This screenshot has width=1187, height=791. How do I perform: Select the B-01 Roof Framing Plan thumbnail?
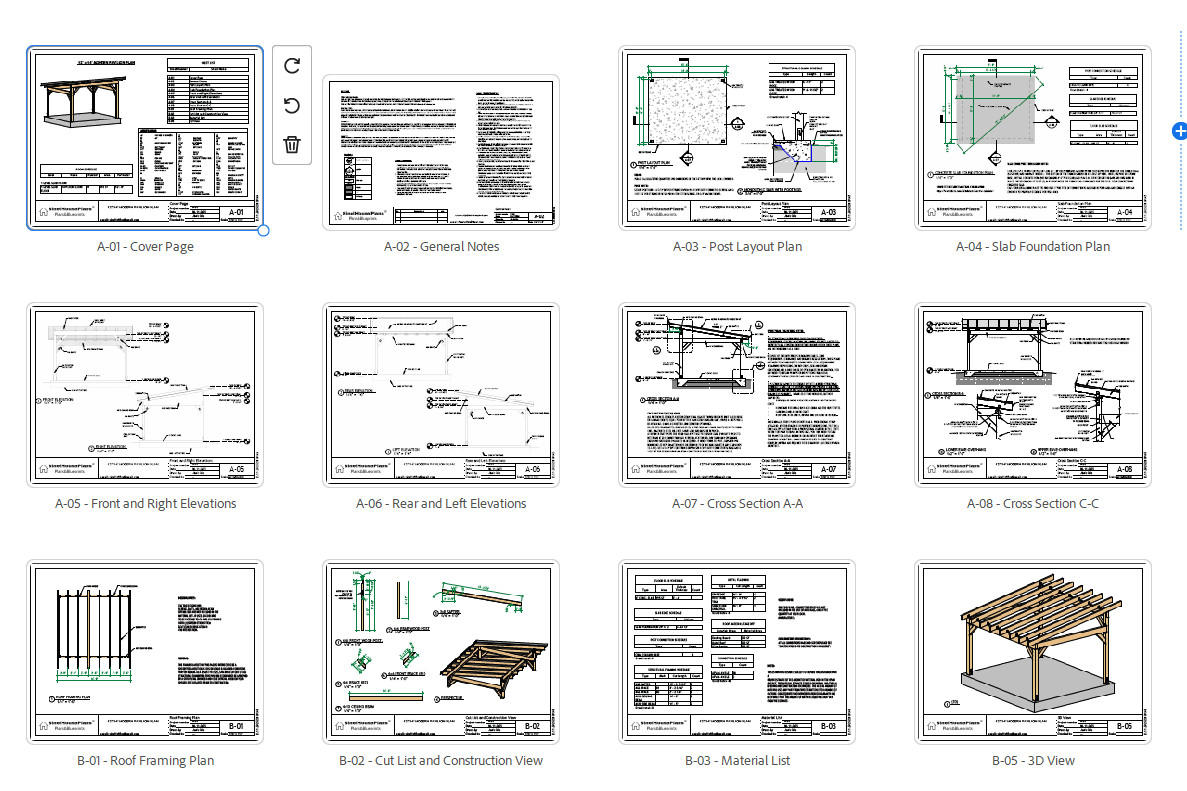click(145, 652)
